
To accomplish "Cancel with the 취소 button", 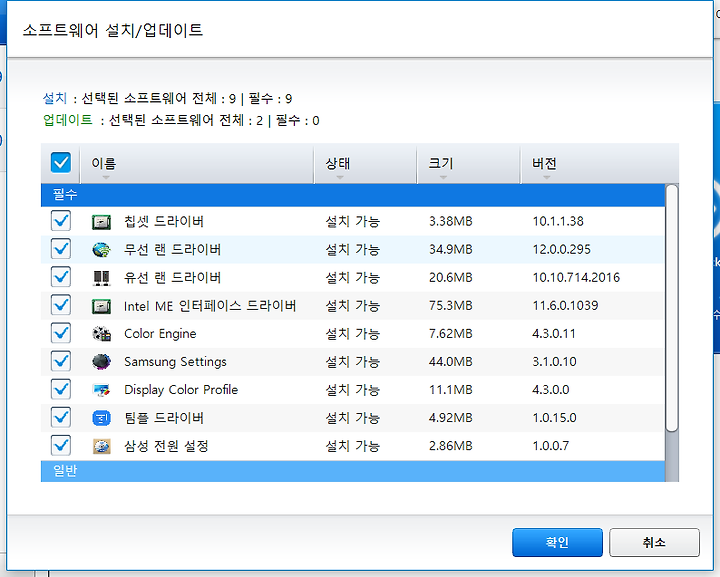I will point(654,543).
